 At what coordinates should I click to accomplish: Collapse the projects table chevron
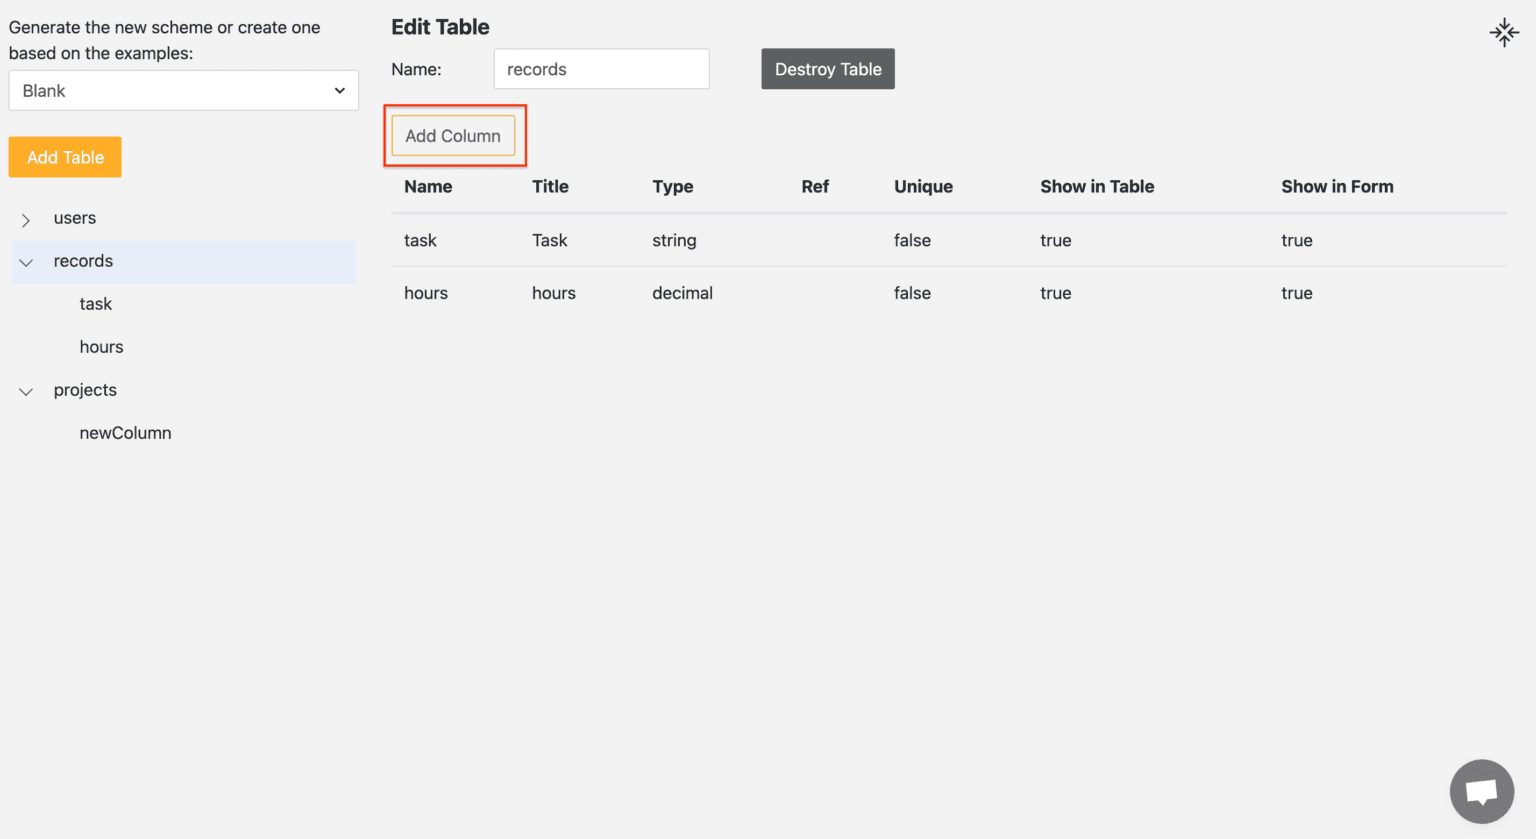(26, 391)
